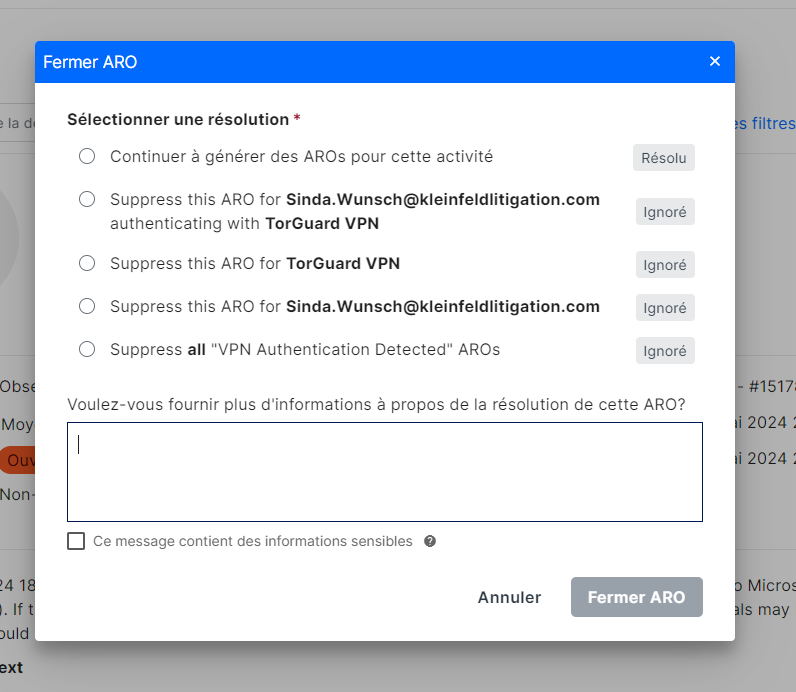
Task: Select suppress all 'VPN Authentication Detected' AROs
Action: 87,349
